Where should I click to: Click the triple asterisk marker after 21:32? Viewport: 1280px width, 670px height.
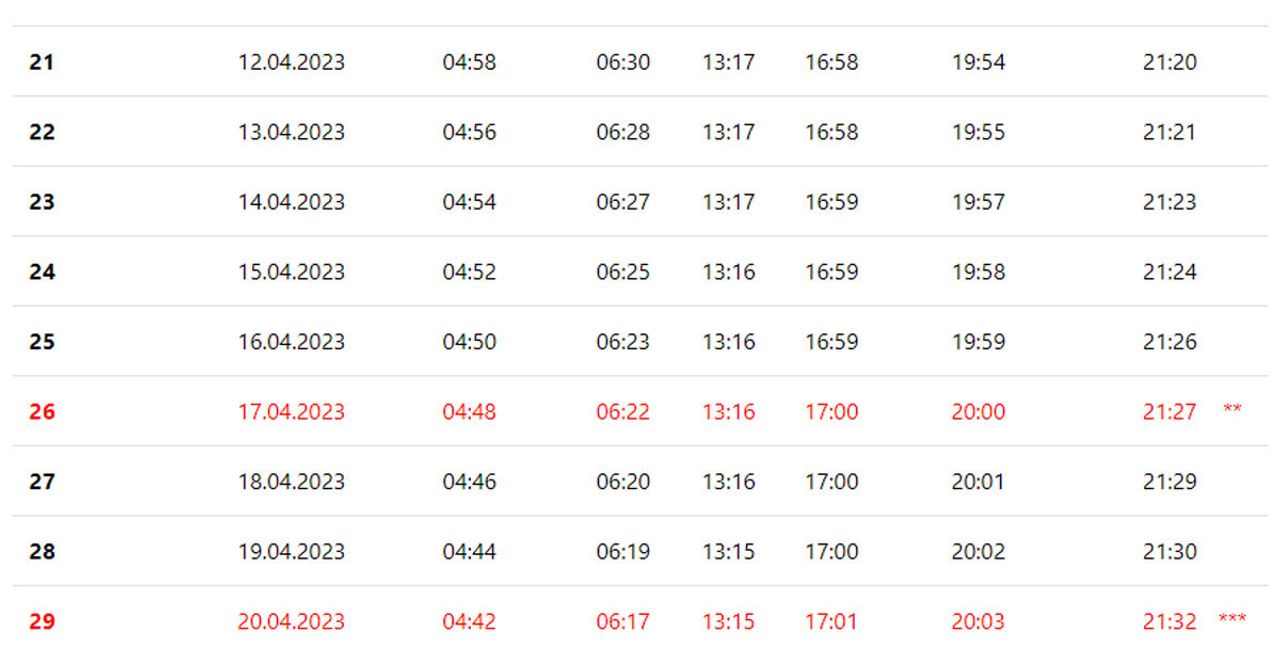point(1233,619)
